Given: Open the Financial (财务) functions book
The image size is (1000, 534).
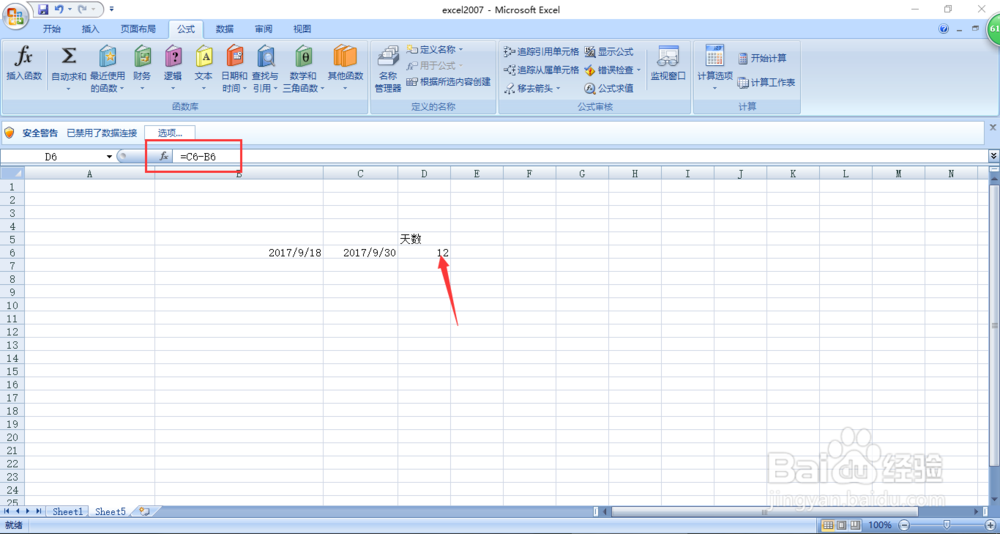Looking at the screenshot, I should coord(142,70).
